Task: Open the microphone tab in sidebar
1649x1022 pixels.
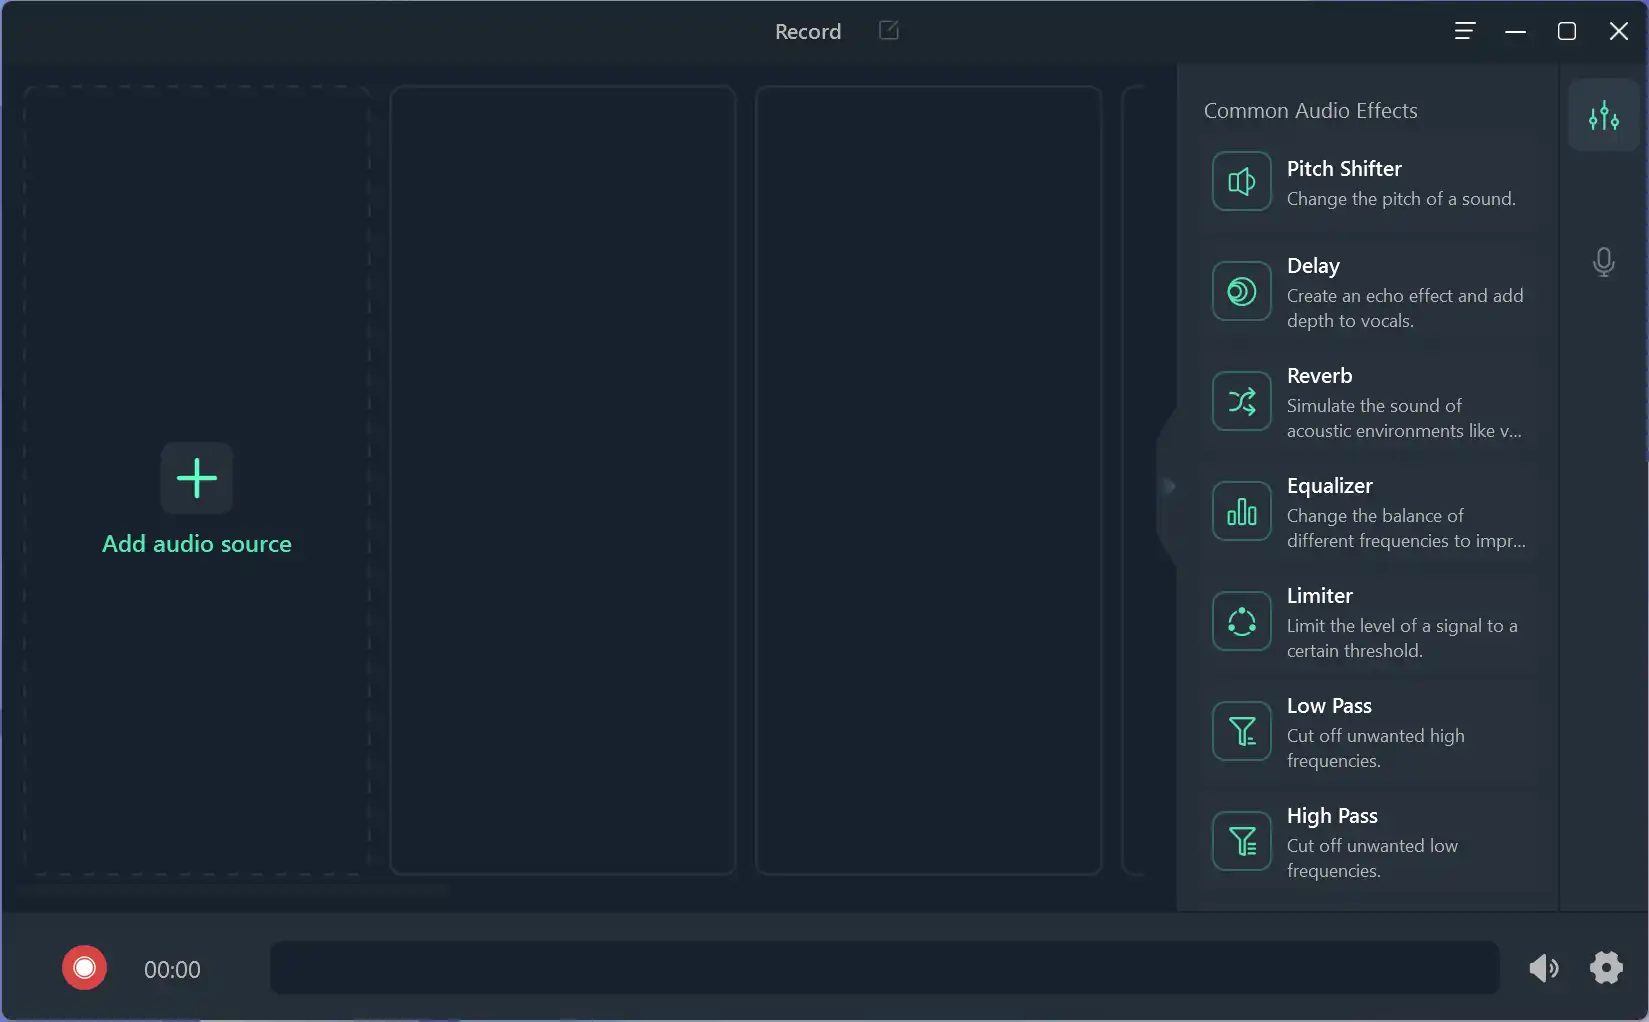Action: point(1603,262)
